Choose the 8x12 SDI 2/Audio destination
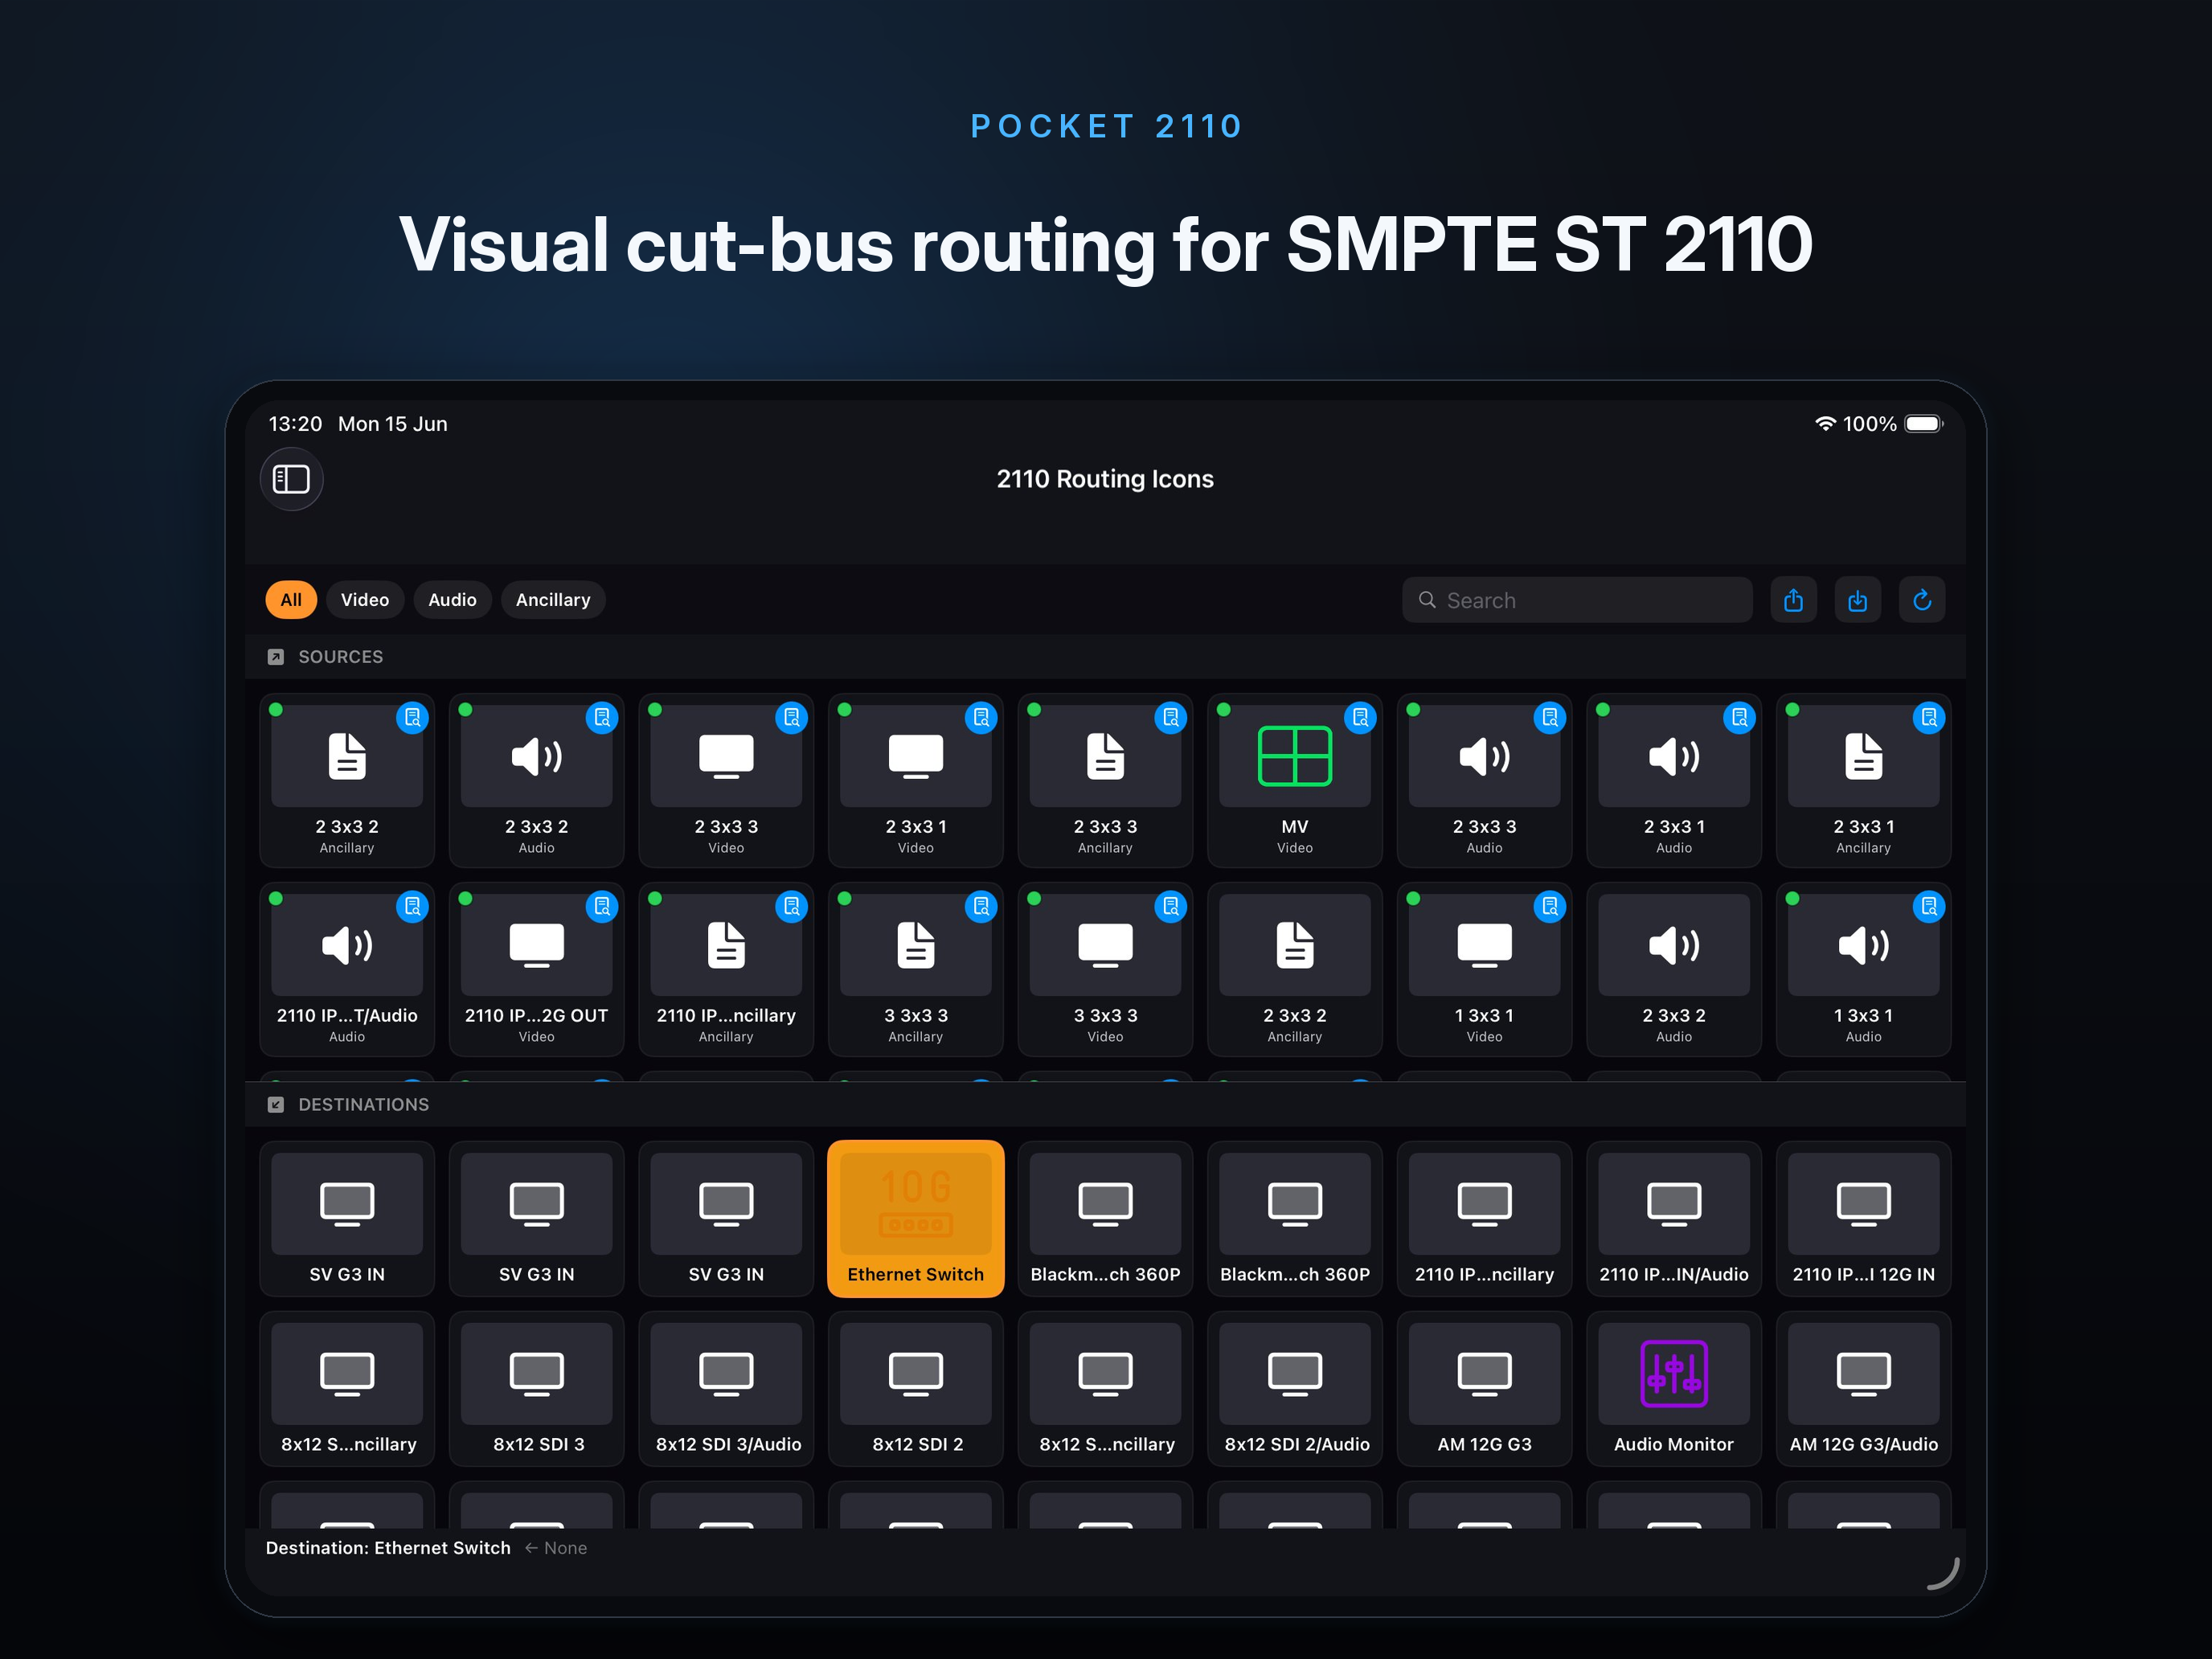The image size is (2212, 1659). point(1294,1389)
